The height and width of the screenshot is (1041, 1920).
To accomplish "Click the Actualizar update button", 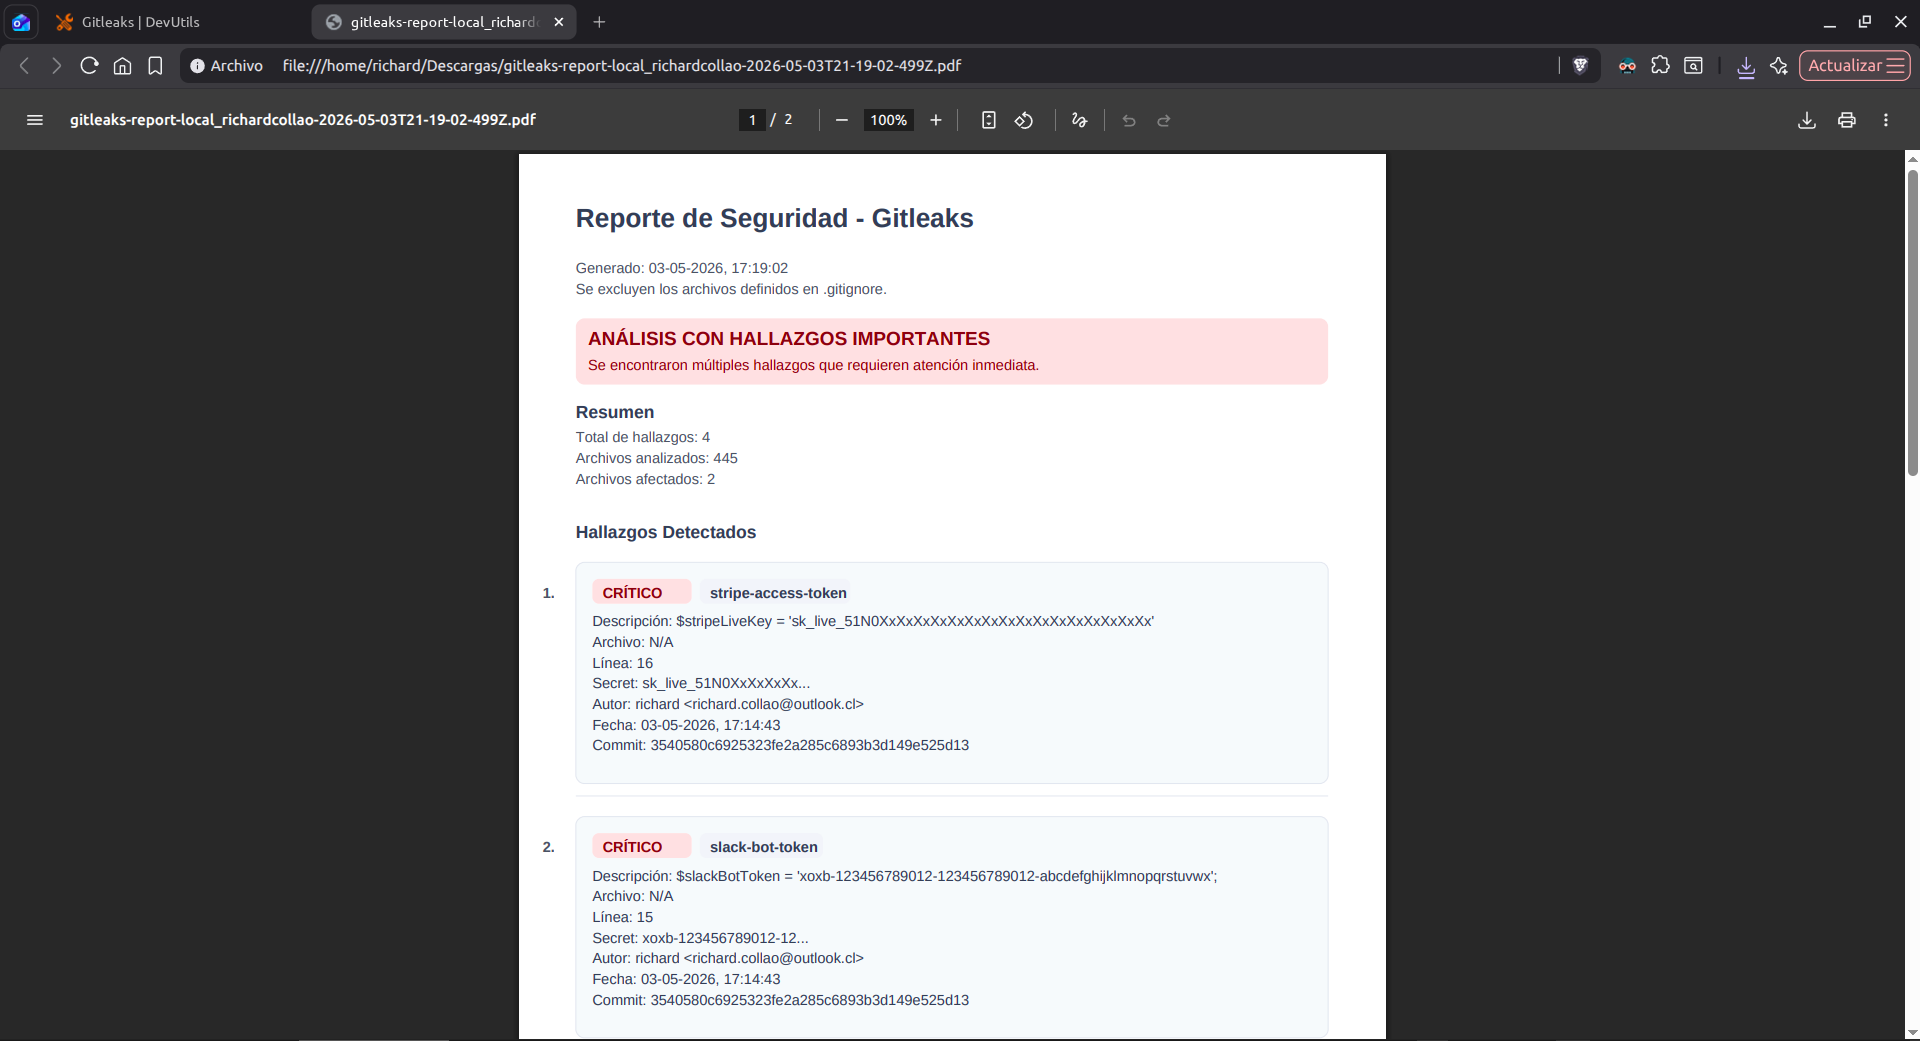I will coord(1855,66).
